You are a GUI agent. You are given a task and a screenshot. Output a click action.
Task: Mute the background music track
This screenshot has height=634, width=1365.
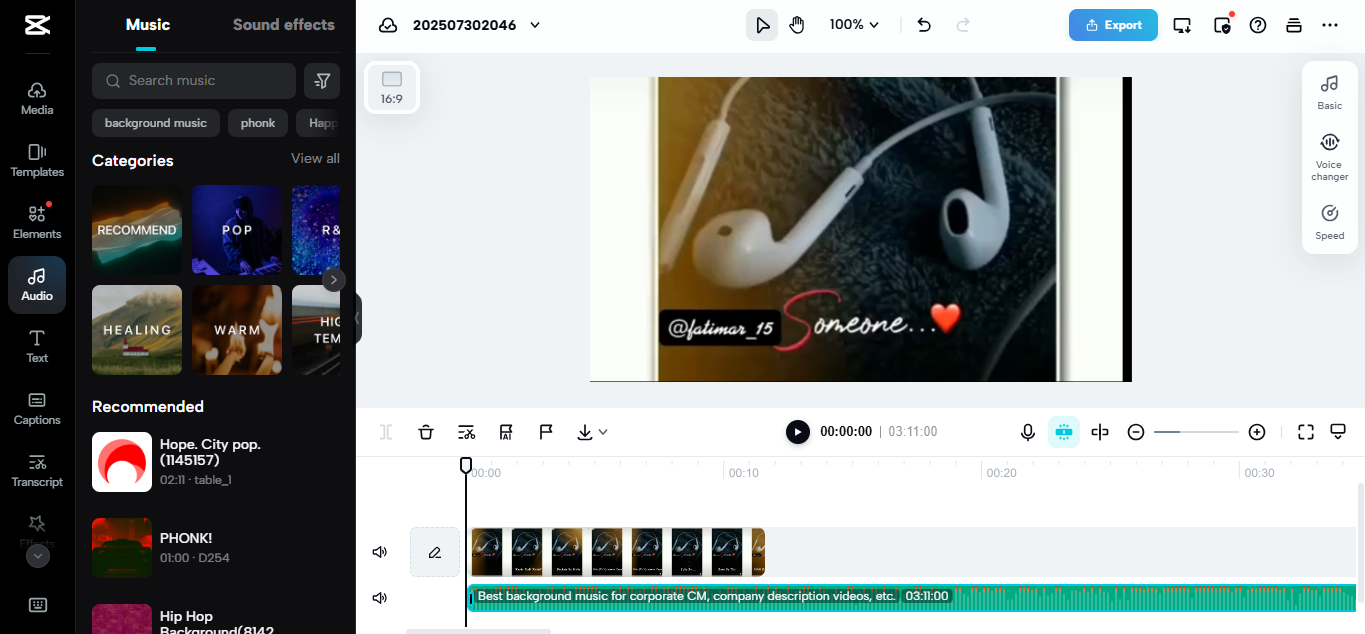tap(379, 597)
